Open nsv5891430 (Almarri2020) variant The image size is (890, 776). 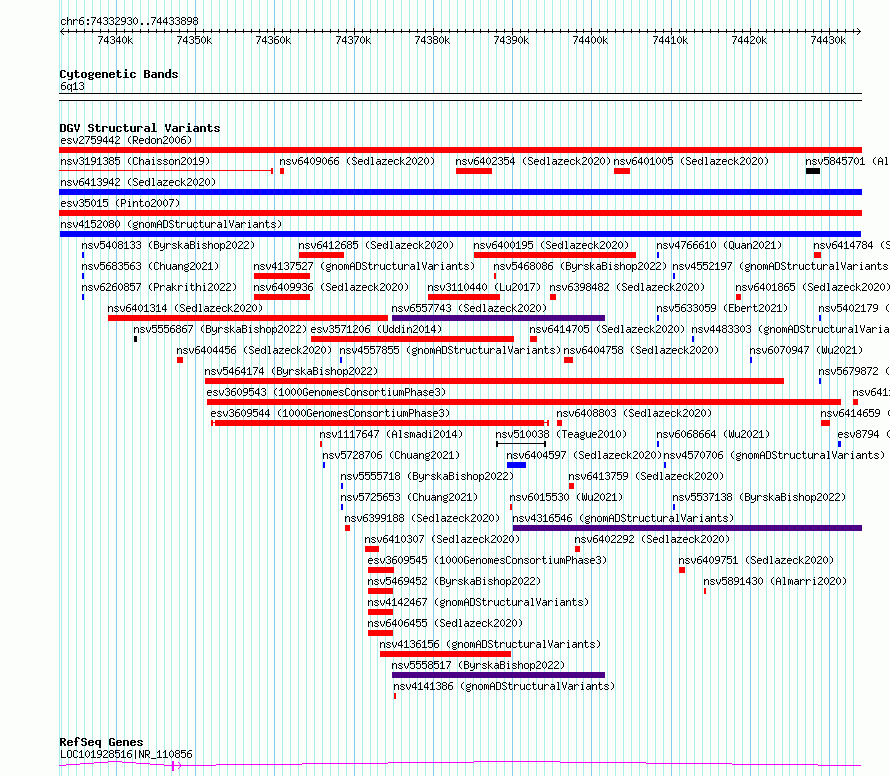[775, 581]
